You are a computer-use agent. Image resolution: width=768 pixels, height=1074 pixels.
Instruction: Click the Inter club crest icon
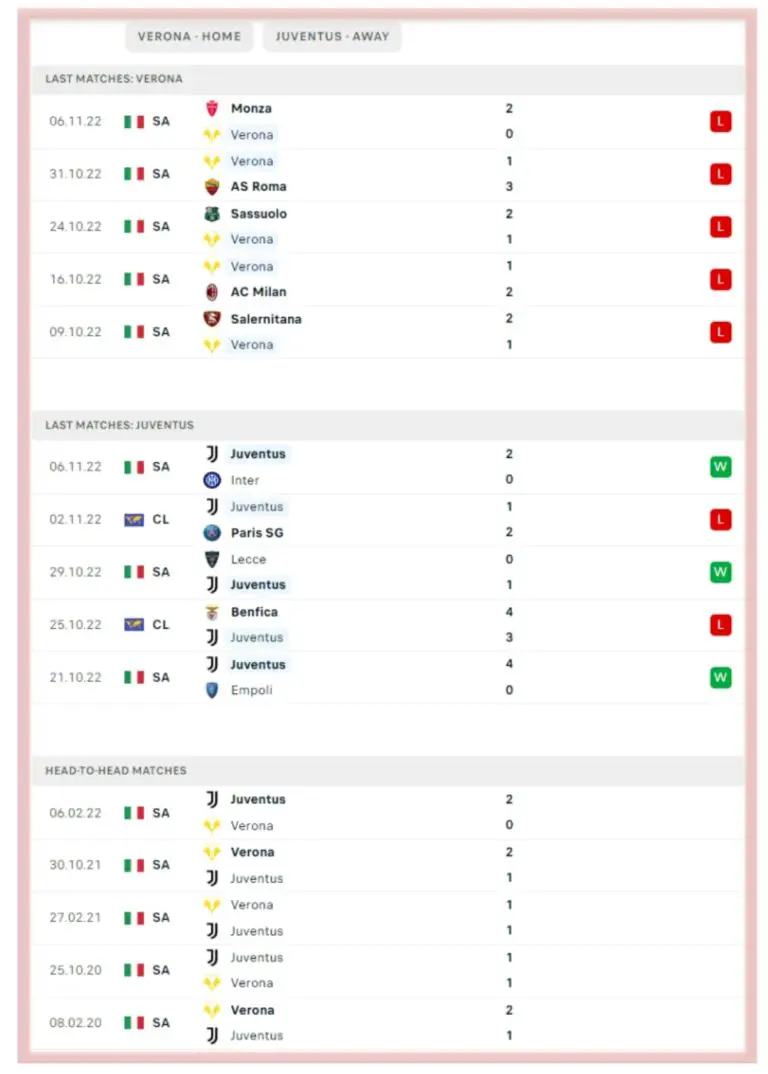point(212,480)
